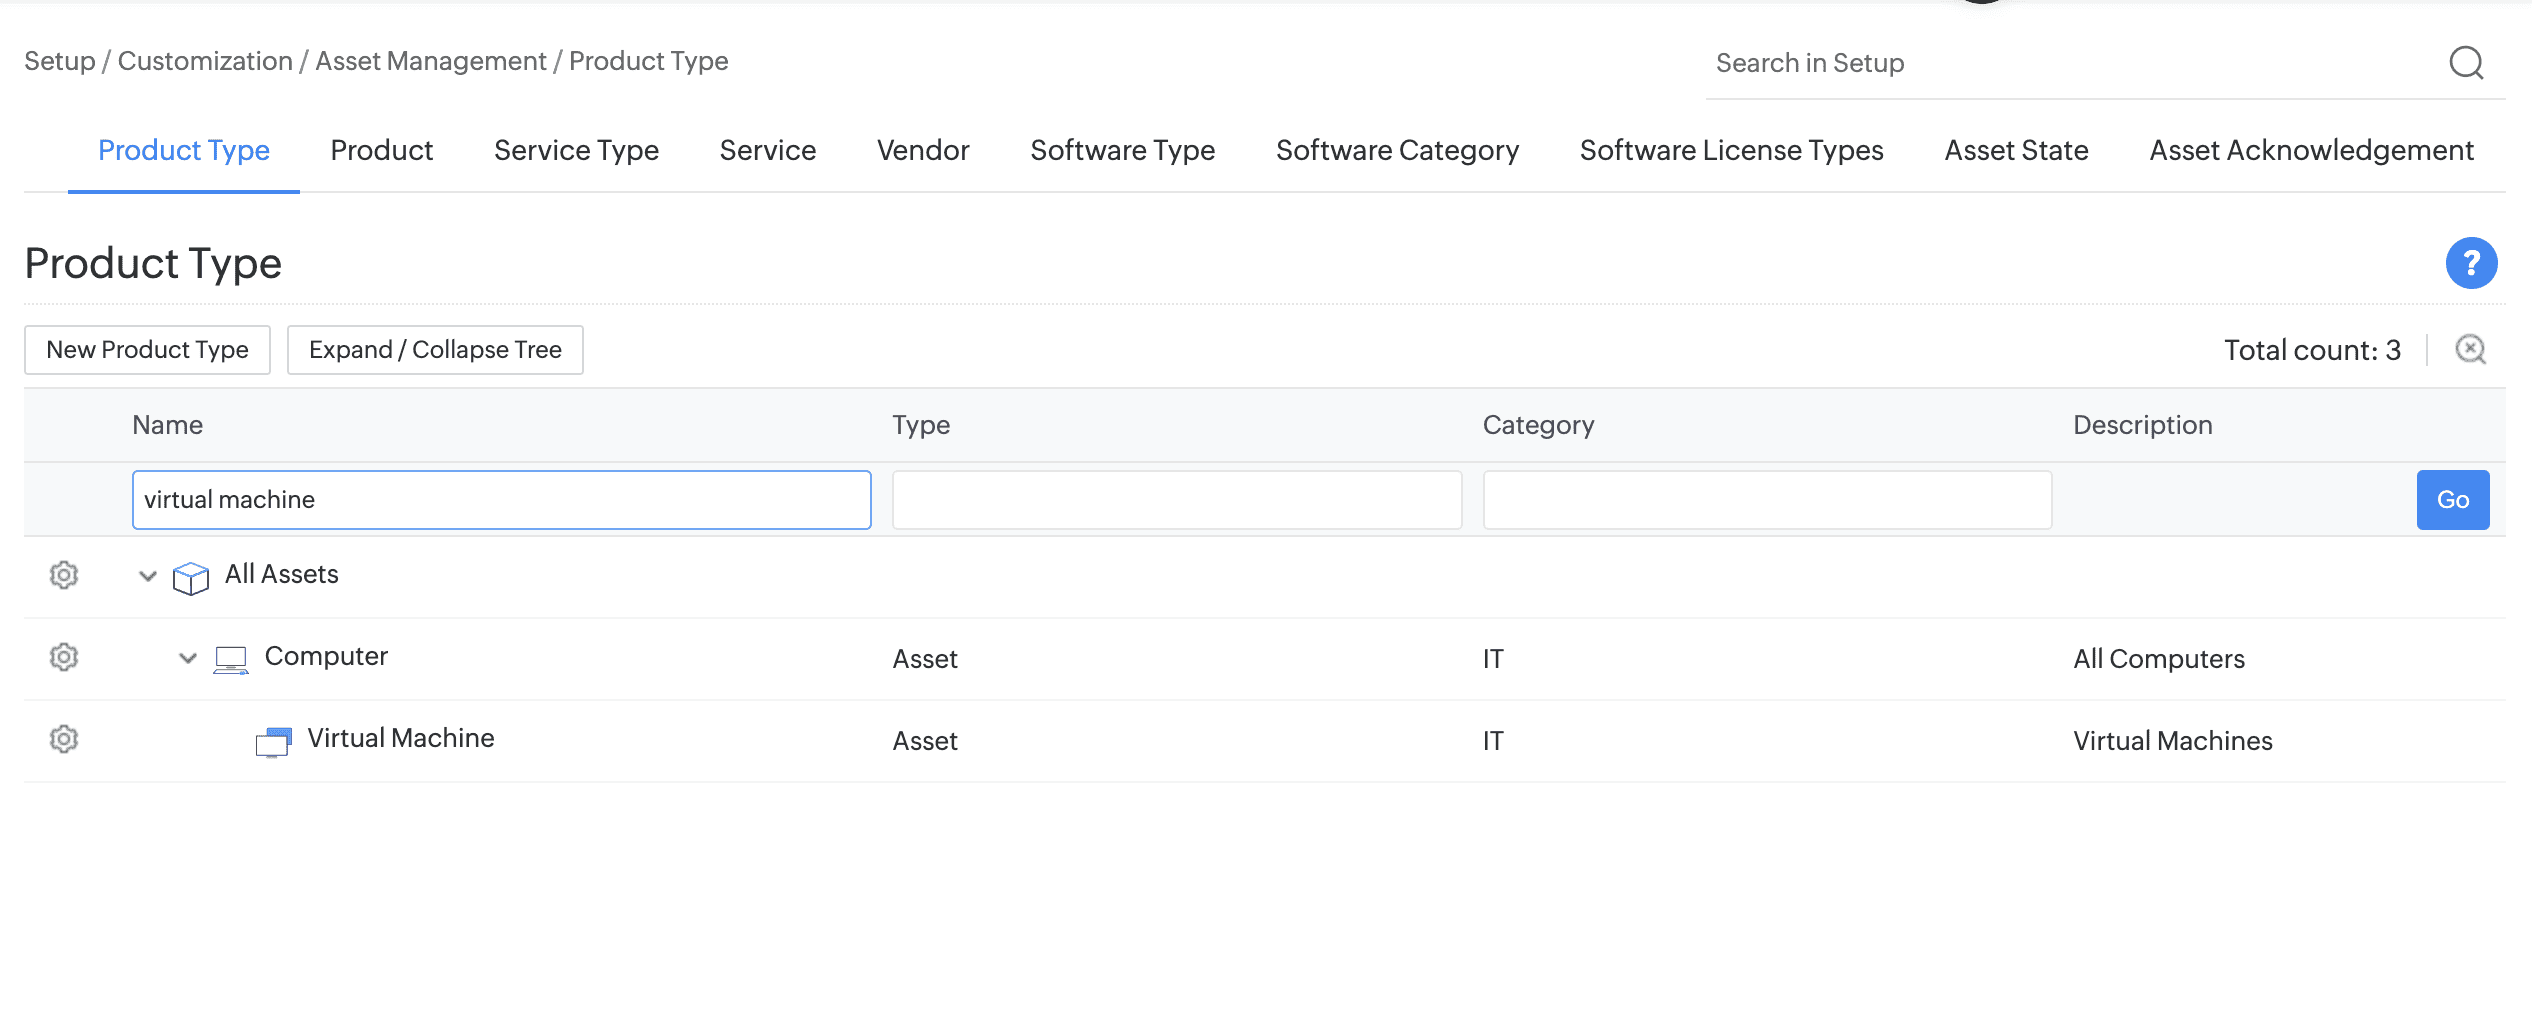Click the gear icon beside All Assets

click(64, 575)
